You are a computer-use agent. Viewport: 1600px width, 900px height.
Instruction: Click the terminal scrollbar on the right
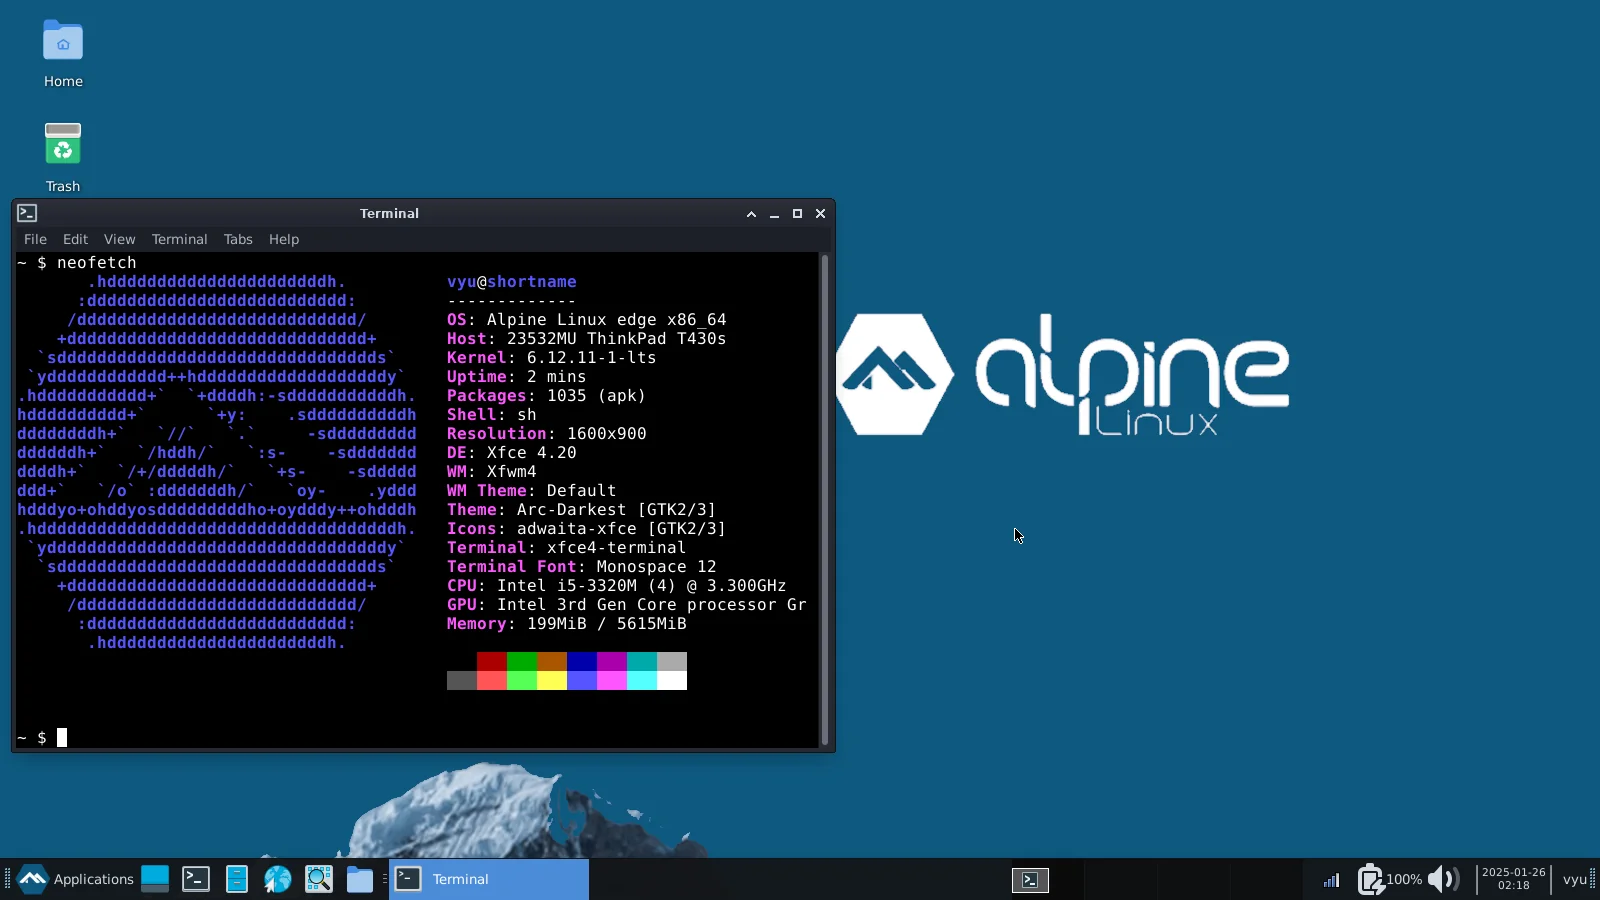click(x=826, y=500)
